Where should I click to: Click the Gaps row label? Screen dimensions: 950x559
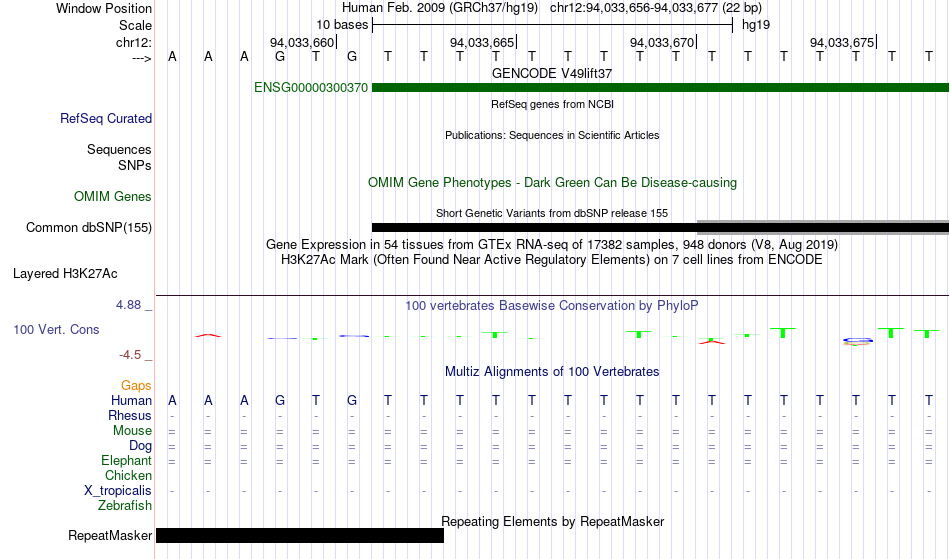click(x=136, y=386)
